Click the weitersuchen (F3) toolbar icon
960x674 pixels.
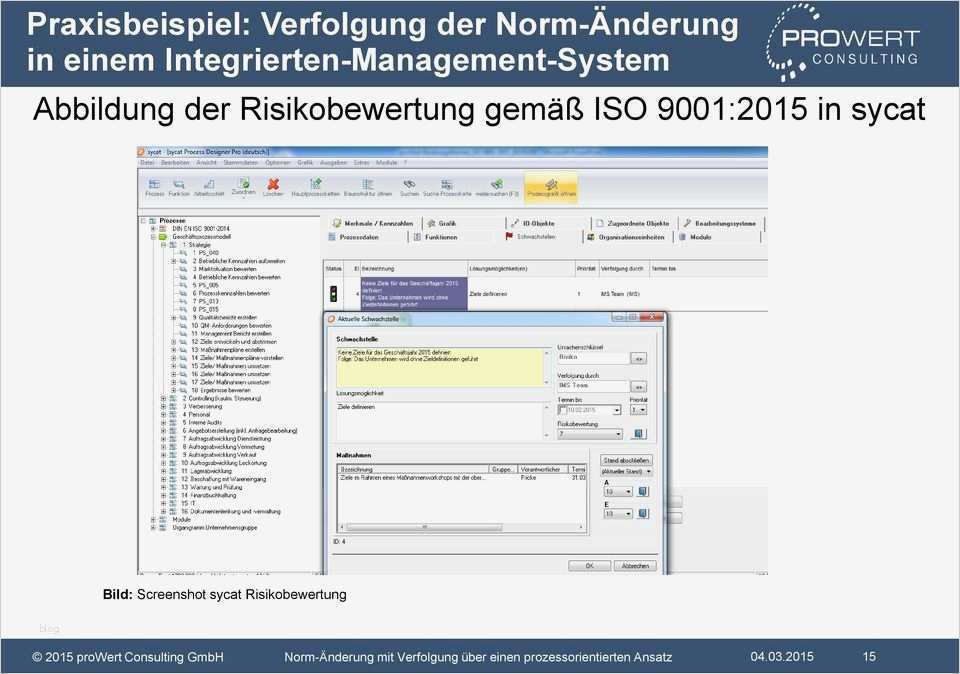click(x=497, y=184)
